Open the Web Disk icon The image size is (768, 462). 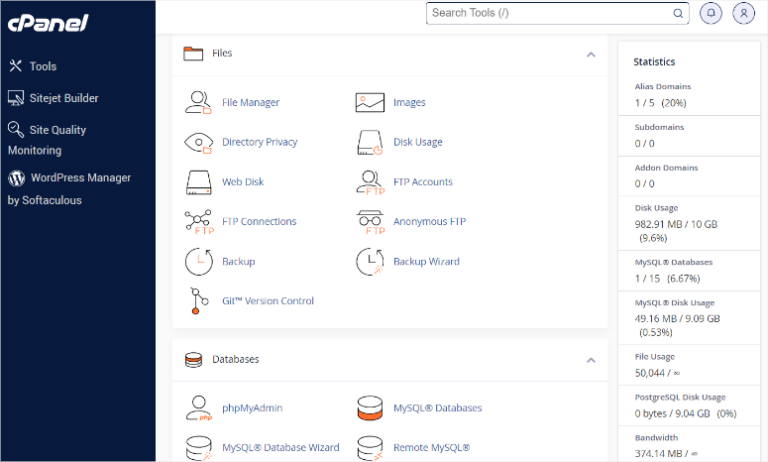(199, 182)
